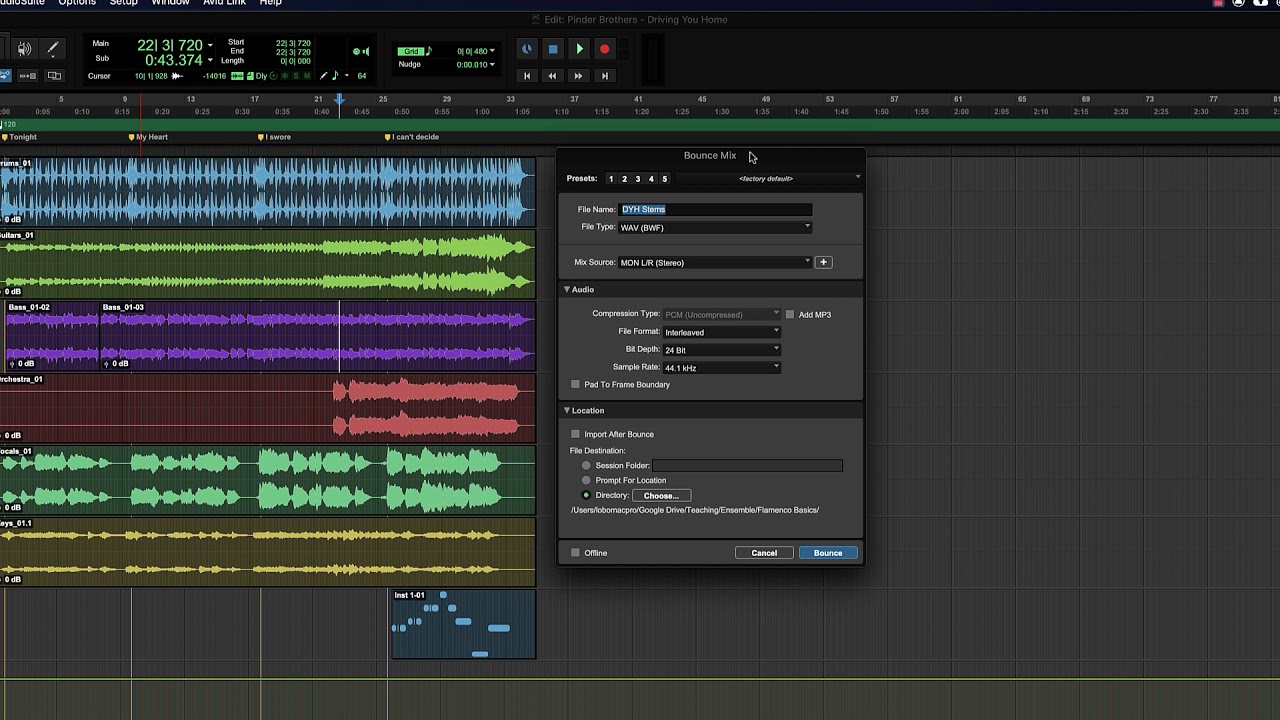Screen dimensions: 1280x720
Task: Open Mix Source MON L/R (Stereo) dropdown
Action: (x=716, y=262)
